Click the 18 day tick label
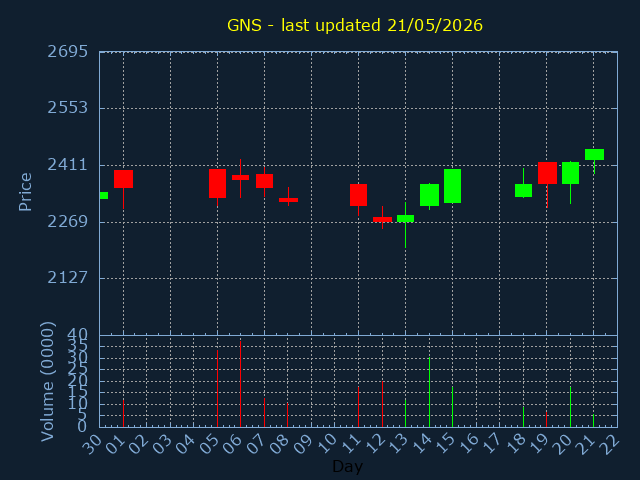 [515, 443]
